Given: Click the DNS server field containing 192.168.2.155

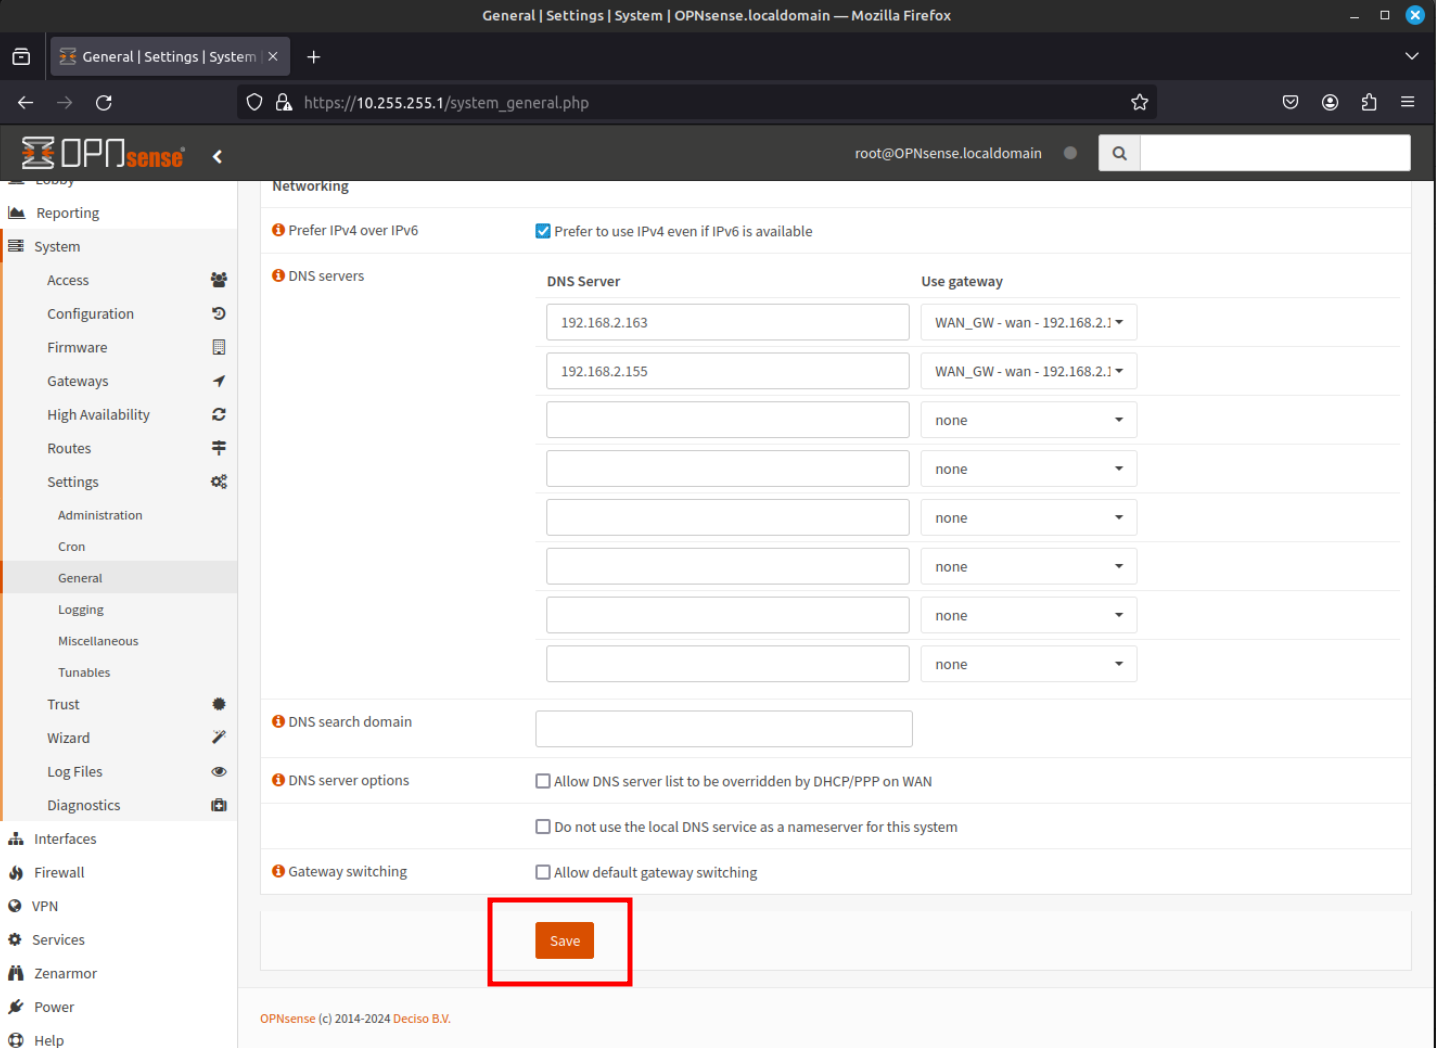Looking at the screenshot, I should point(728,371).
